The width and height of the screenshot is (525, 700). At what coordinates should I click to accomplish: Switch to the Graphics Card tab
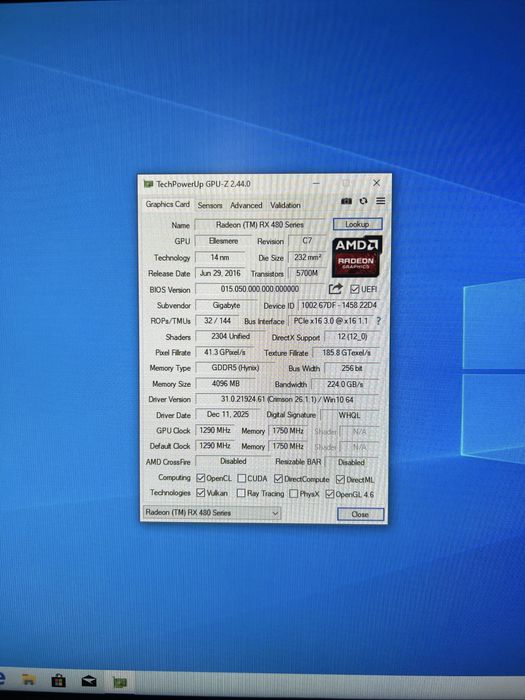pyautogui.click(x=167, y=204)
